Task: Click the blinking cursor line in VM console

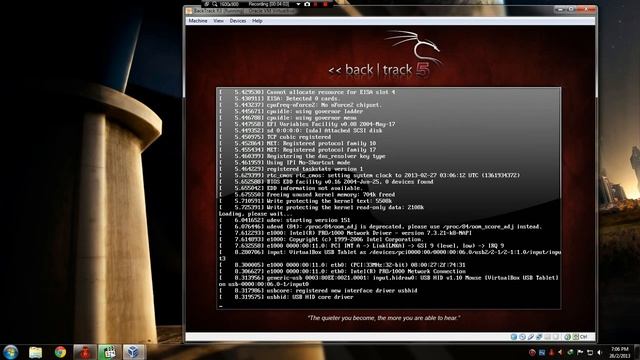Action: (221, 305)
